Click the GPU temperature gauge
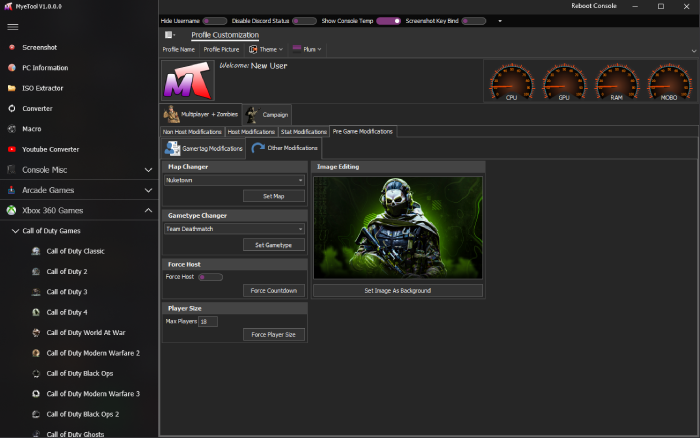Image resolution: width=700 pixels, height=438 pixels. [564, 82]
